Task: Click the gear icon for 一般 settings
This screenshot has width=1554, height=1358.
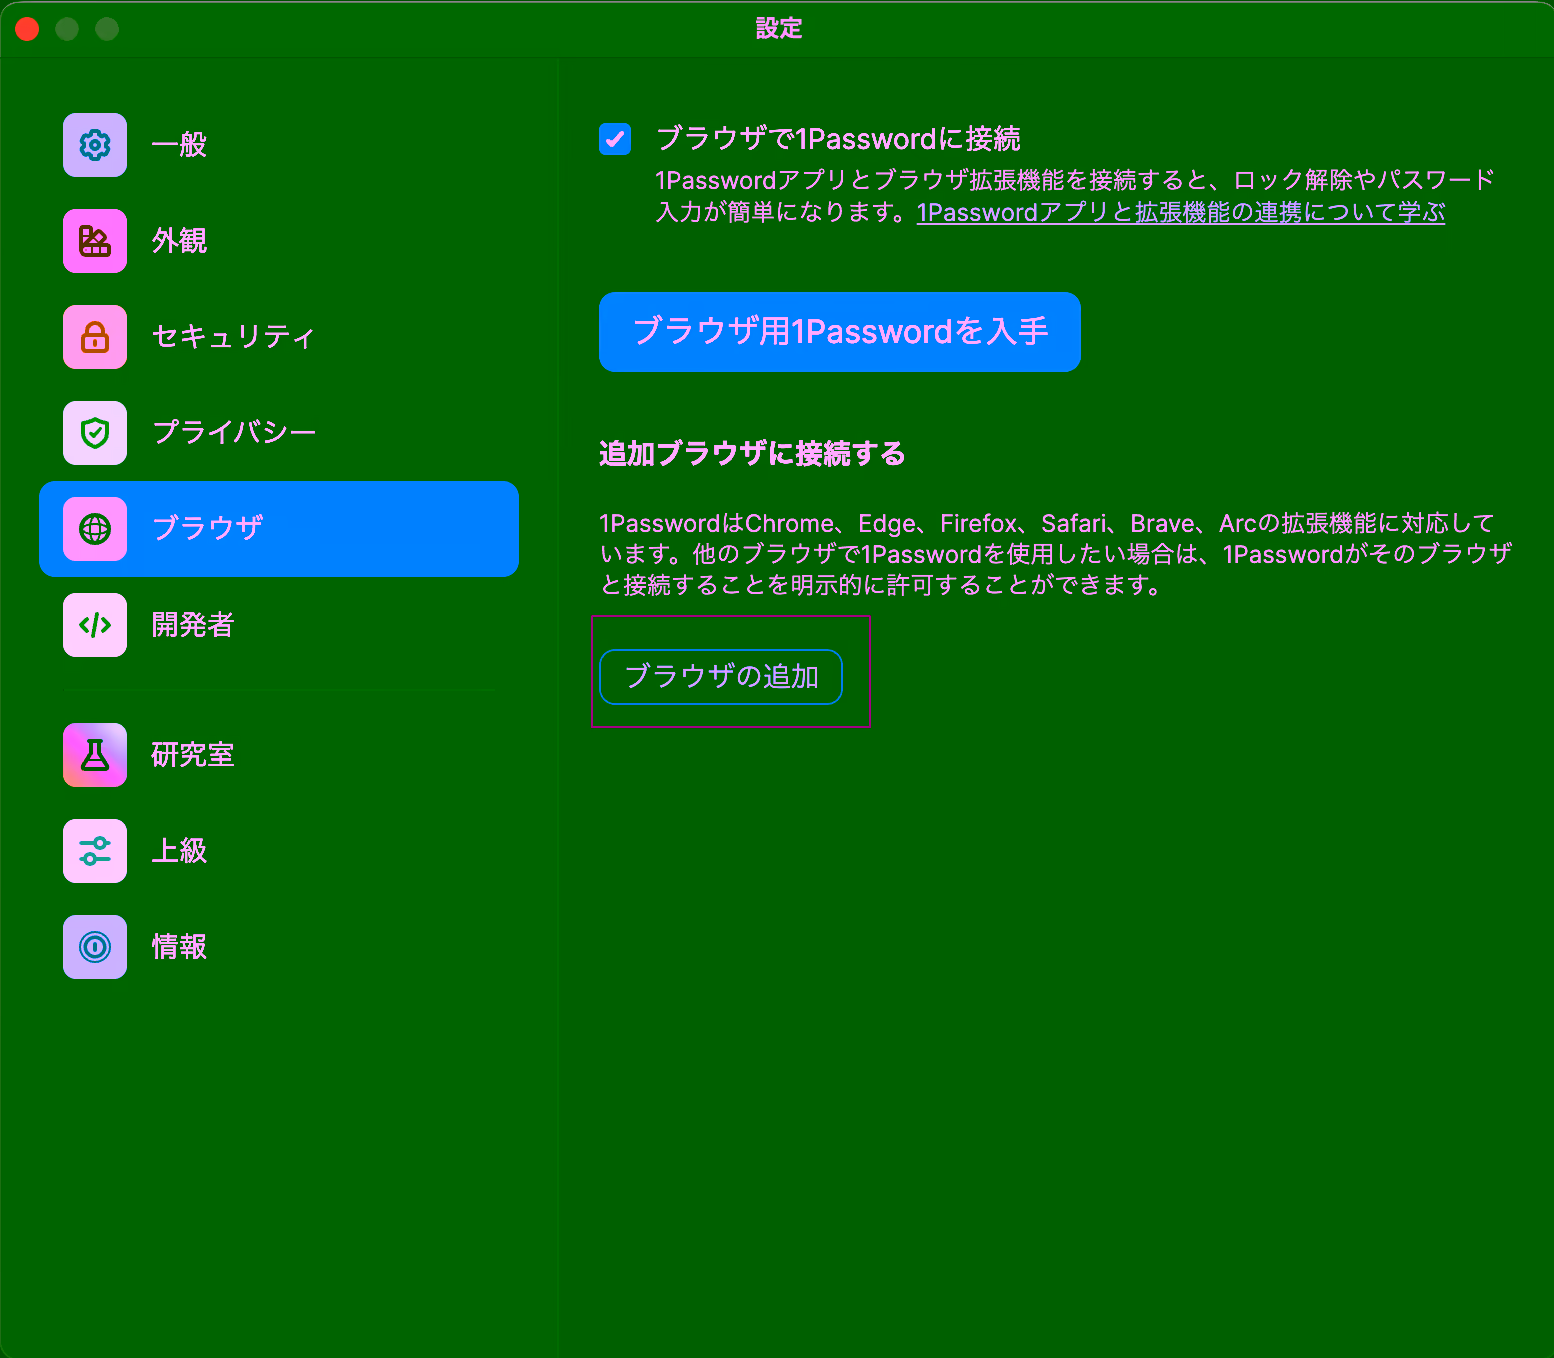Action: click(95, 145)
